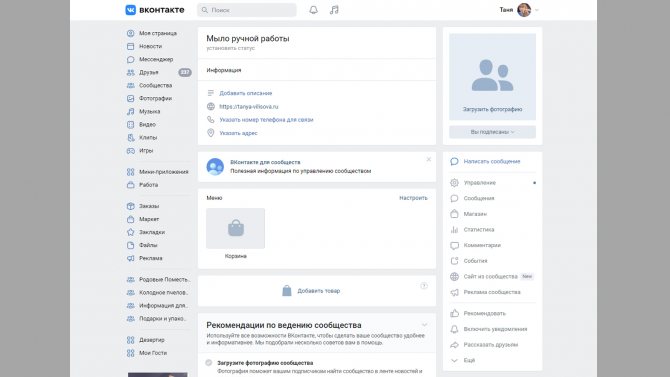Open Новости in the sidebar
Image resolution: width=670 pixels, height=377 pixels.
[x=150, y=46]
